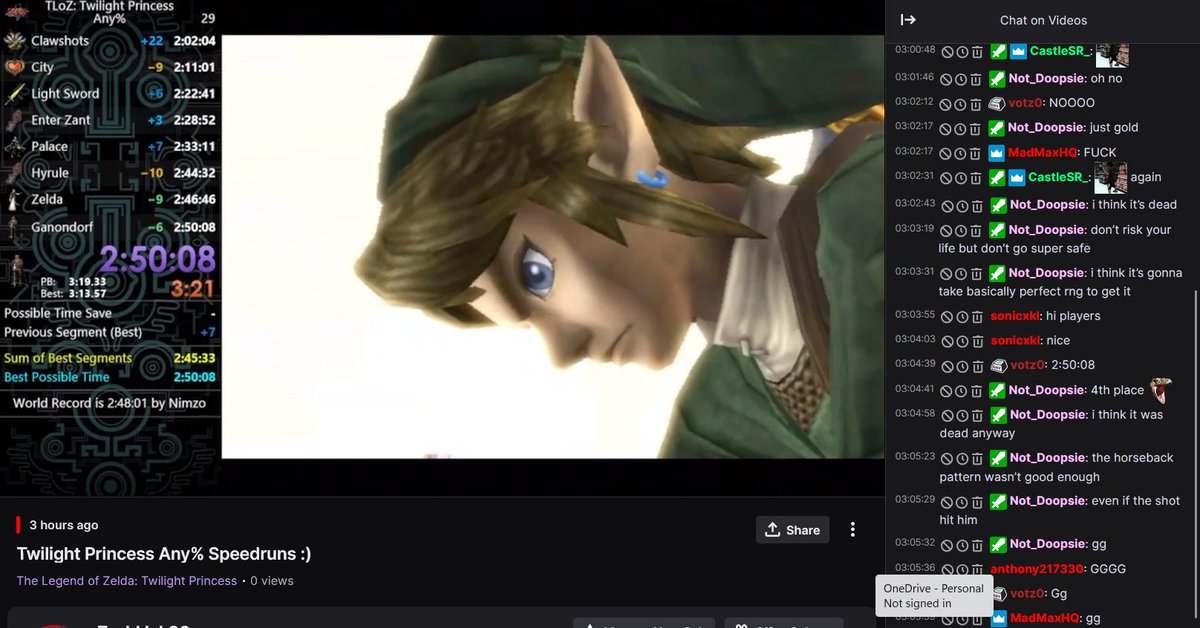Click the Zelda split icon
The width and height of the screenshot is (1200, 628).
pyautogui.click(x=13, y=199)
